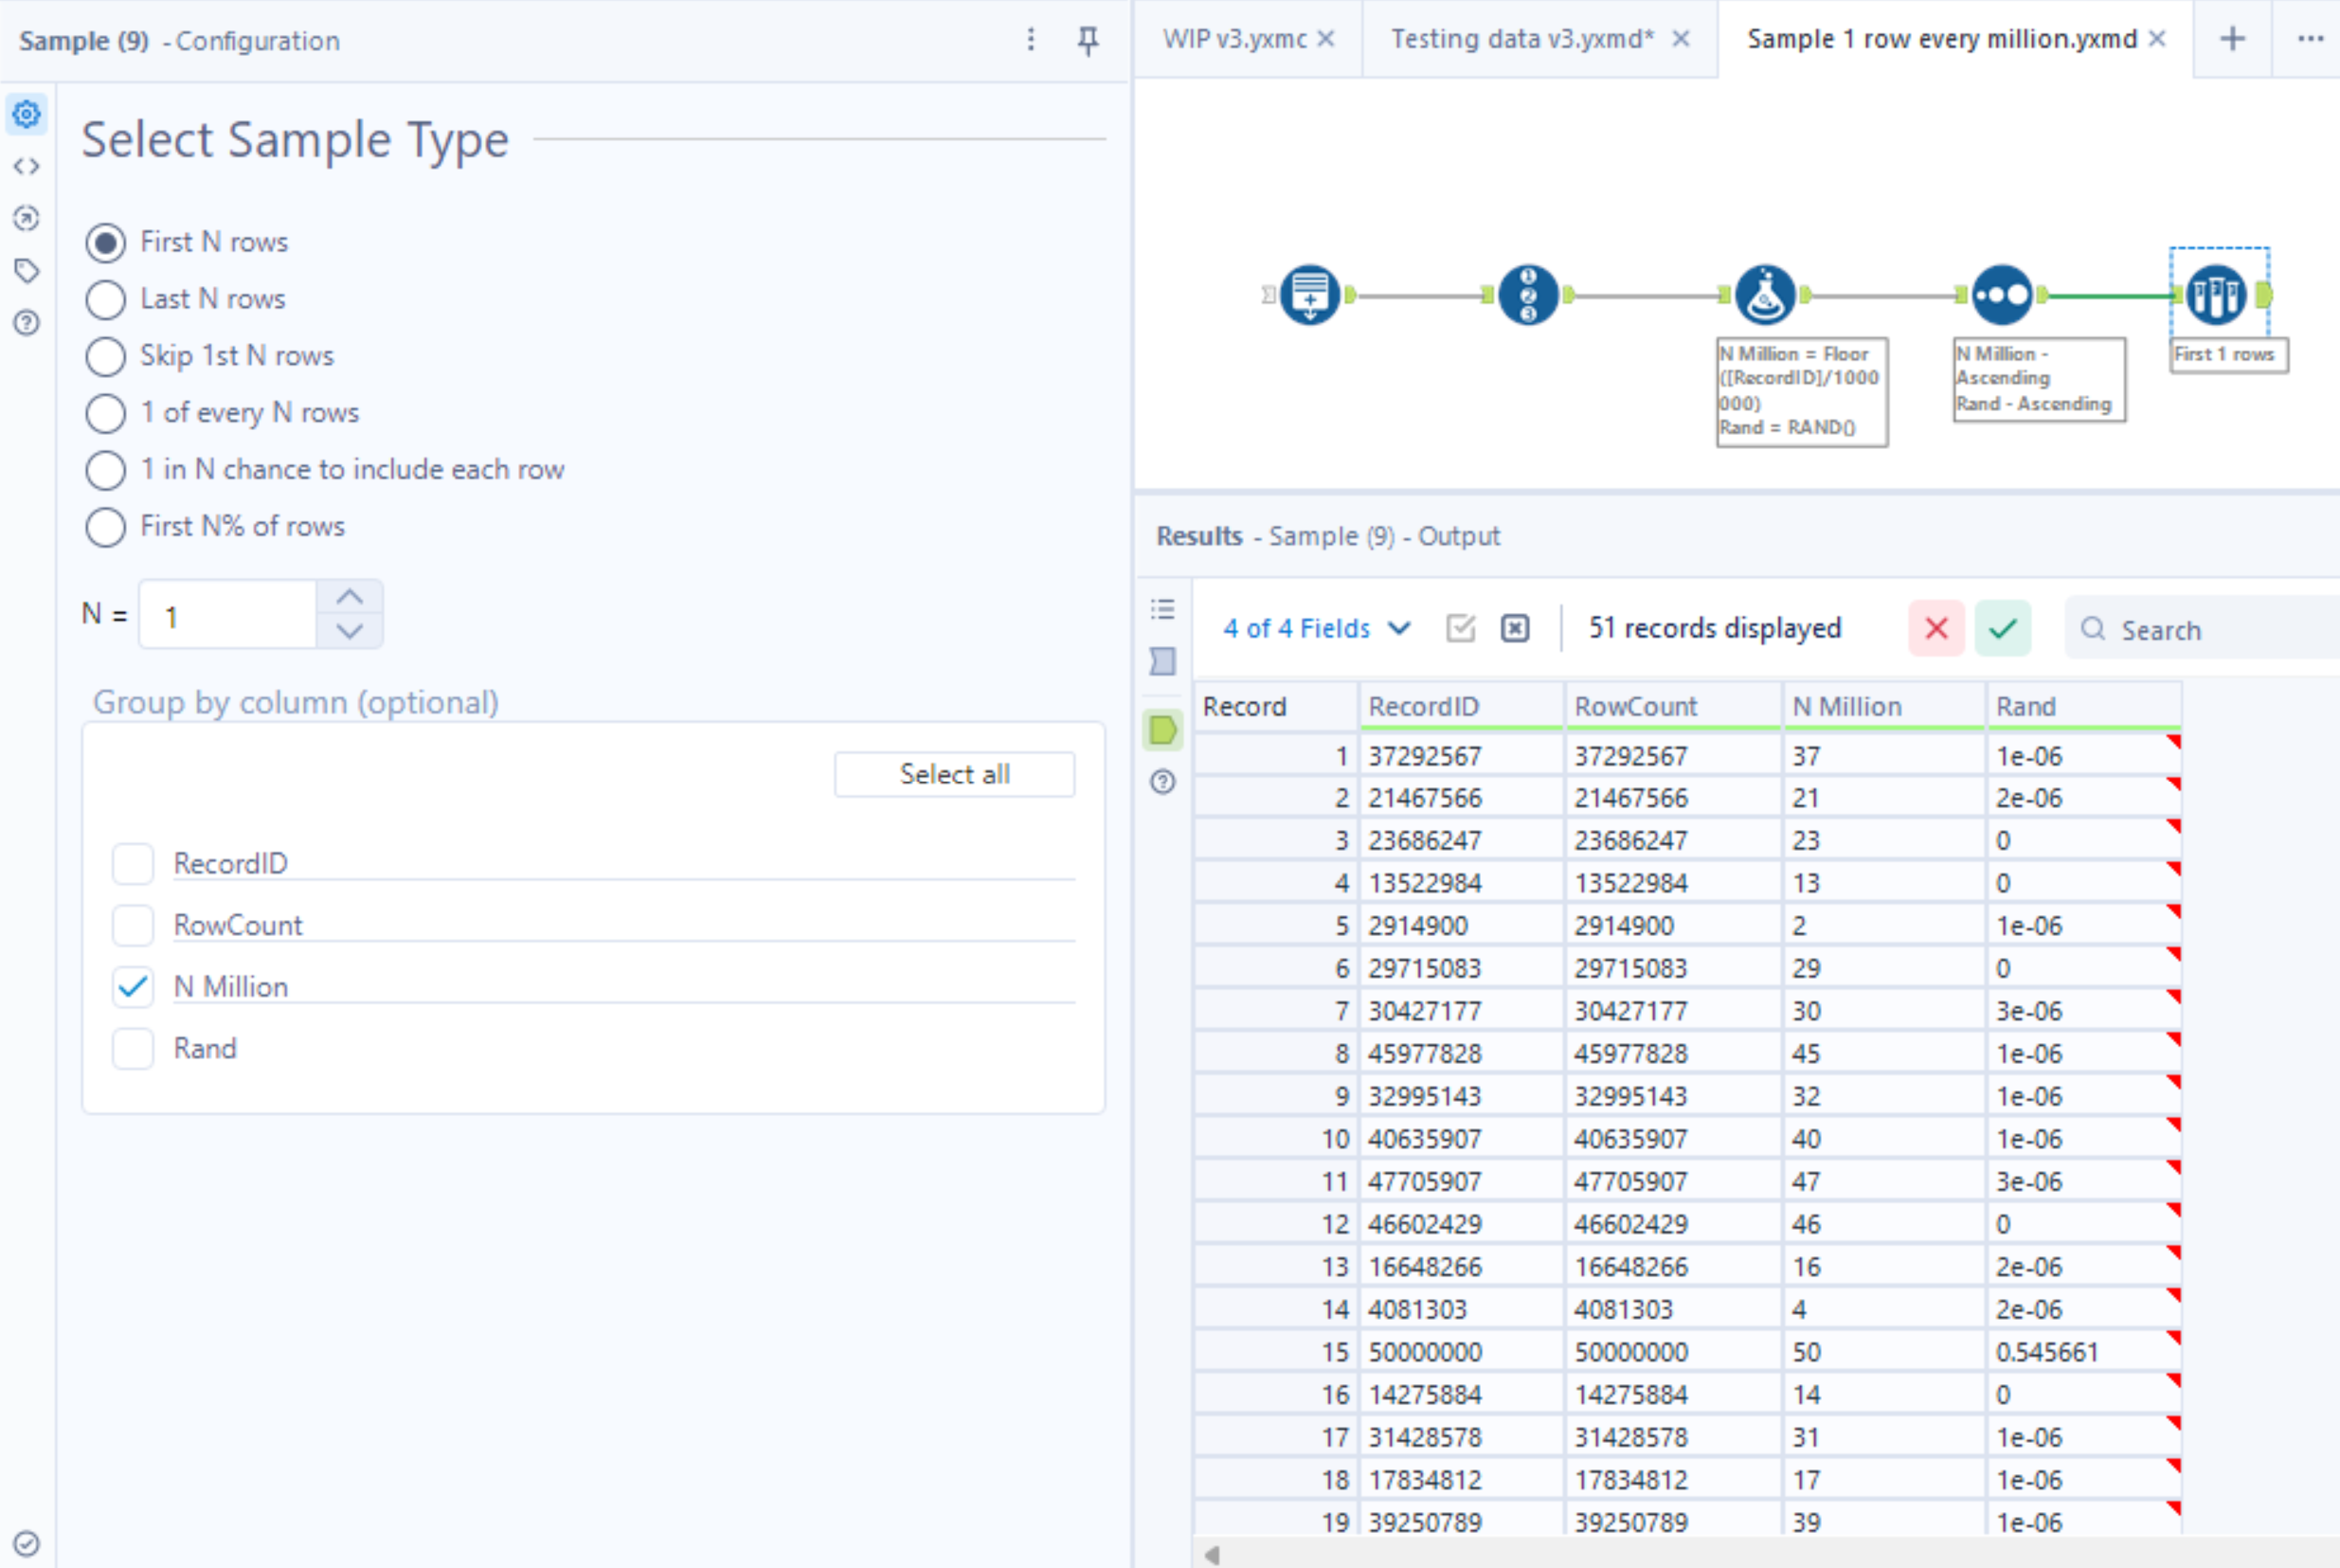Uncheck the N Million group-by checkbox

coord(132,987)
